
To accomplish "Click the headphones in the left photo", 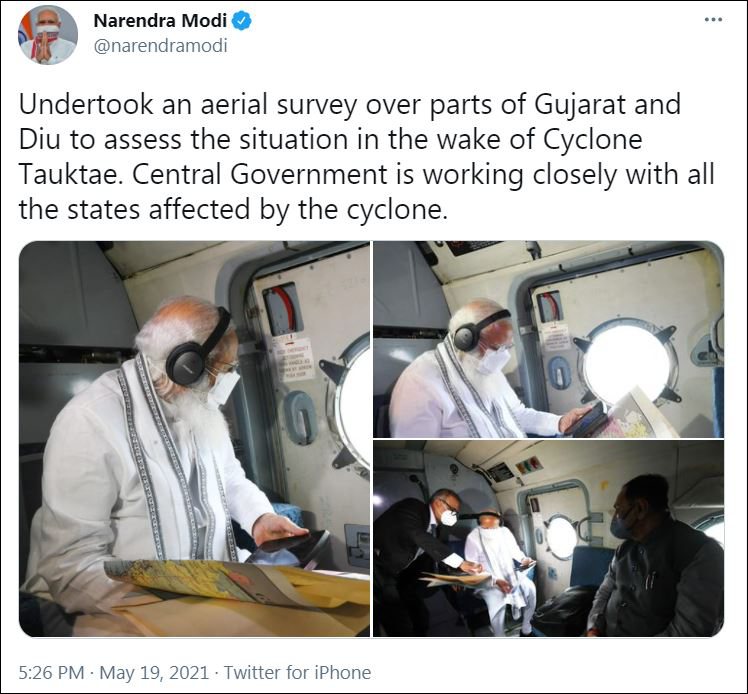I will coord(197,349).
